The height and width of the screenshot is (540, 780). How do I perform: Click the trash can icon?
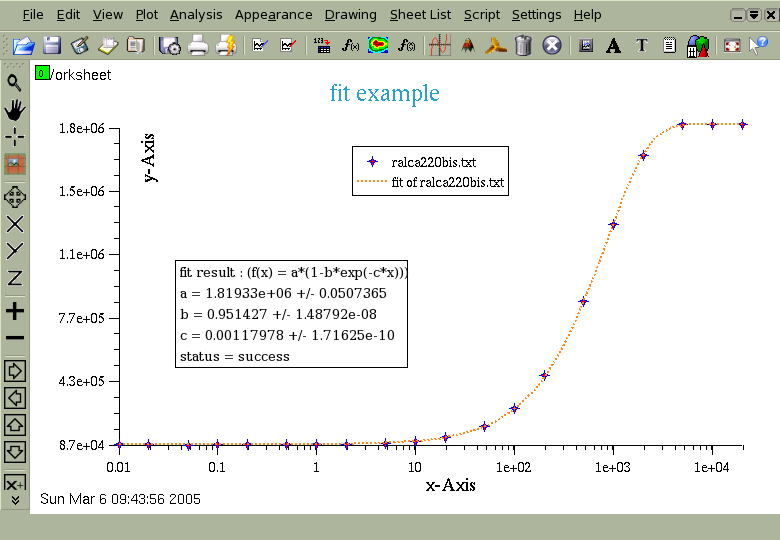pos(523,46)
